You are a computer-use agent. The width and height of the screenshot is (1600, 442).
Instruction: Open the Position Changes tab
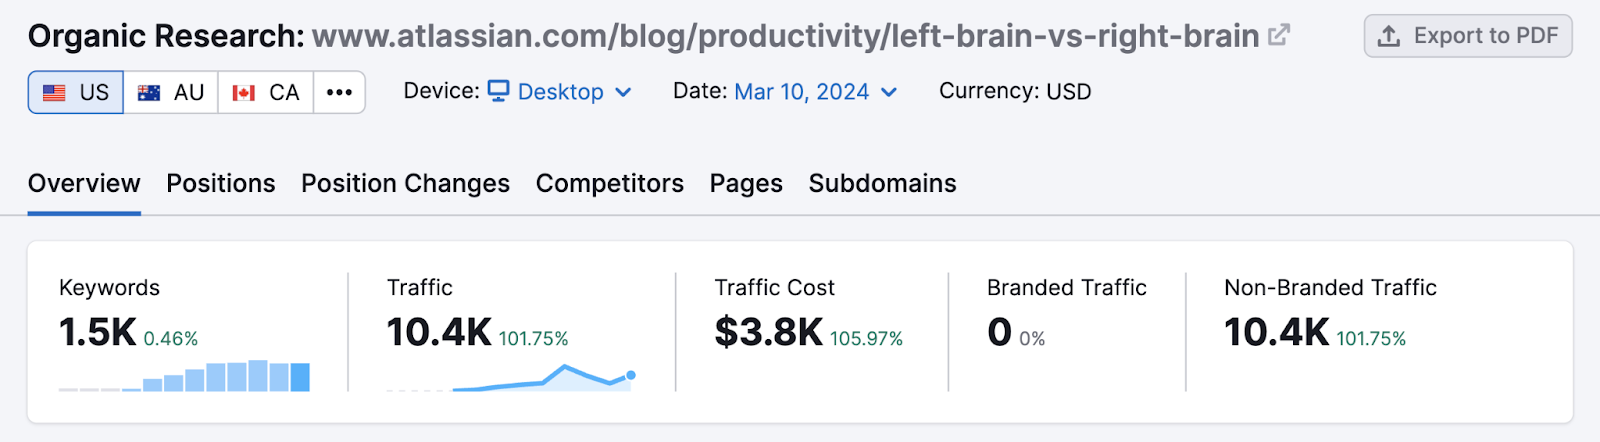405,184
